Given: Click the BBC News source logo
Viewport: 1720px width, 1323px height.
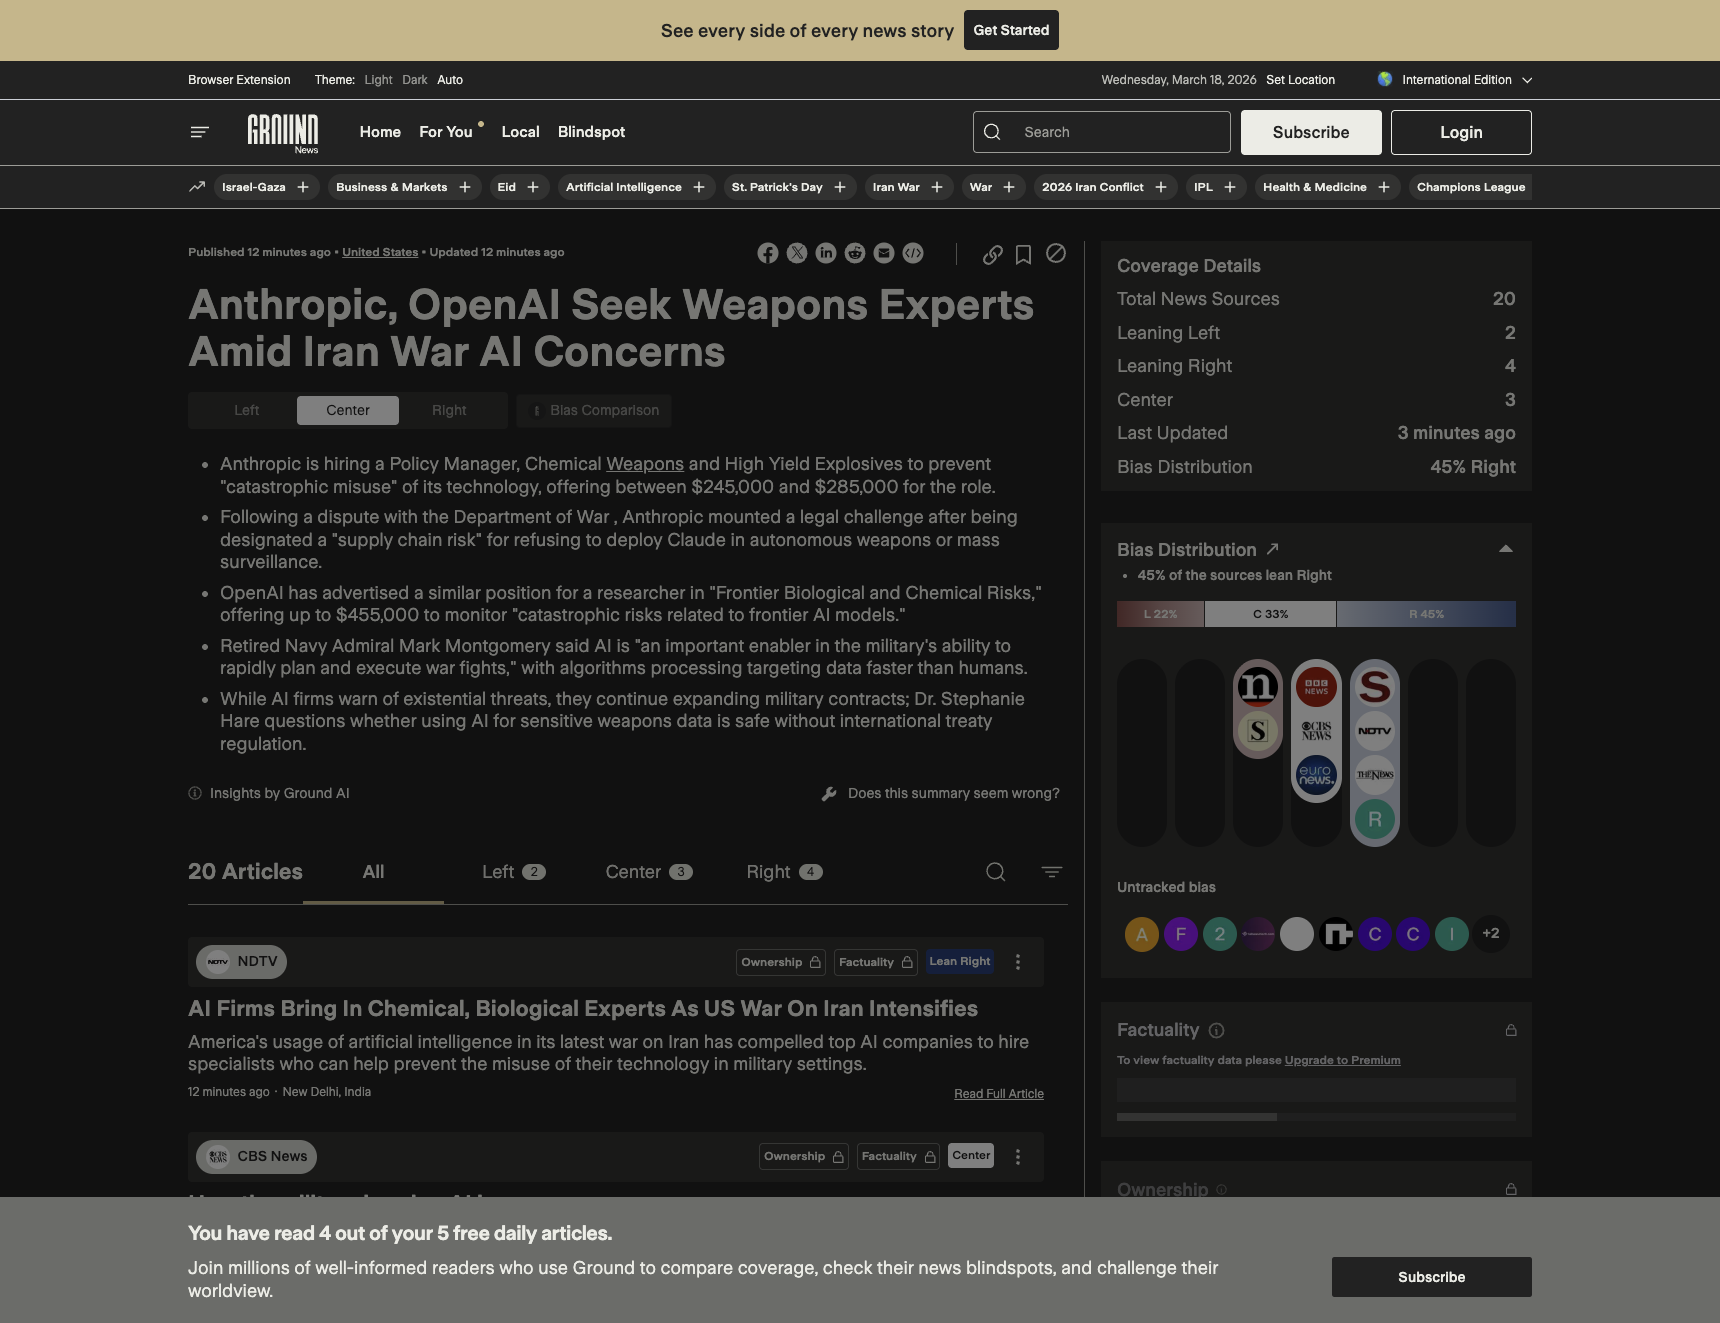Looking at the screenshot, I should click(1316, 687).
